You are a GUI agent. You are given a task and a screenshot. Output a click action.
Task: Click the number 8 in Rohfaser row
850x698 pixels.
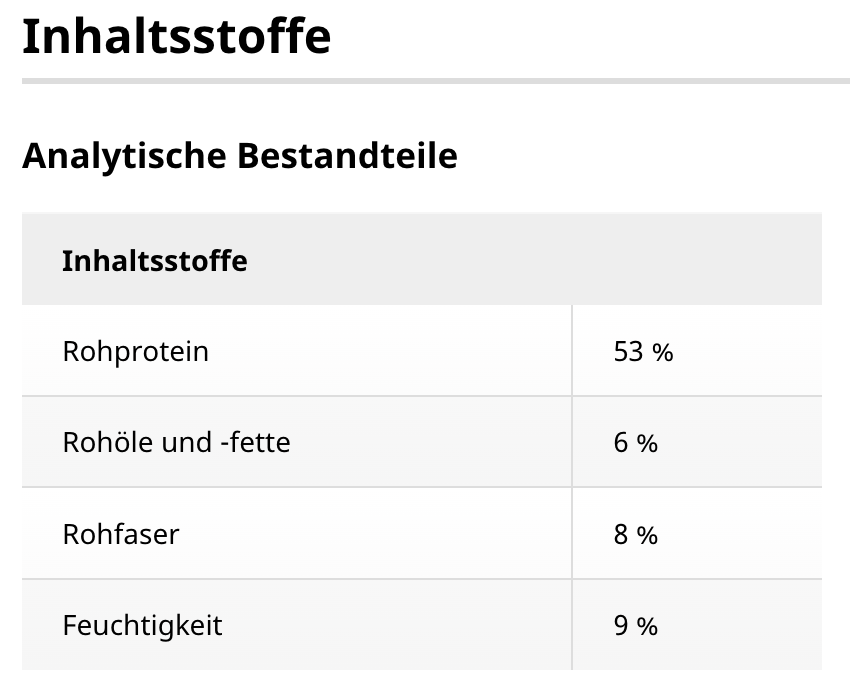coord(621,535)
